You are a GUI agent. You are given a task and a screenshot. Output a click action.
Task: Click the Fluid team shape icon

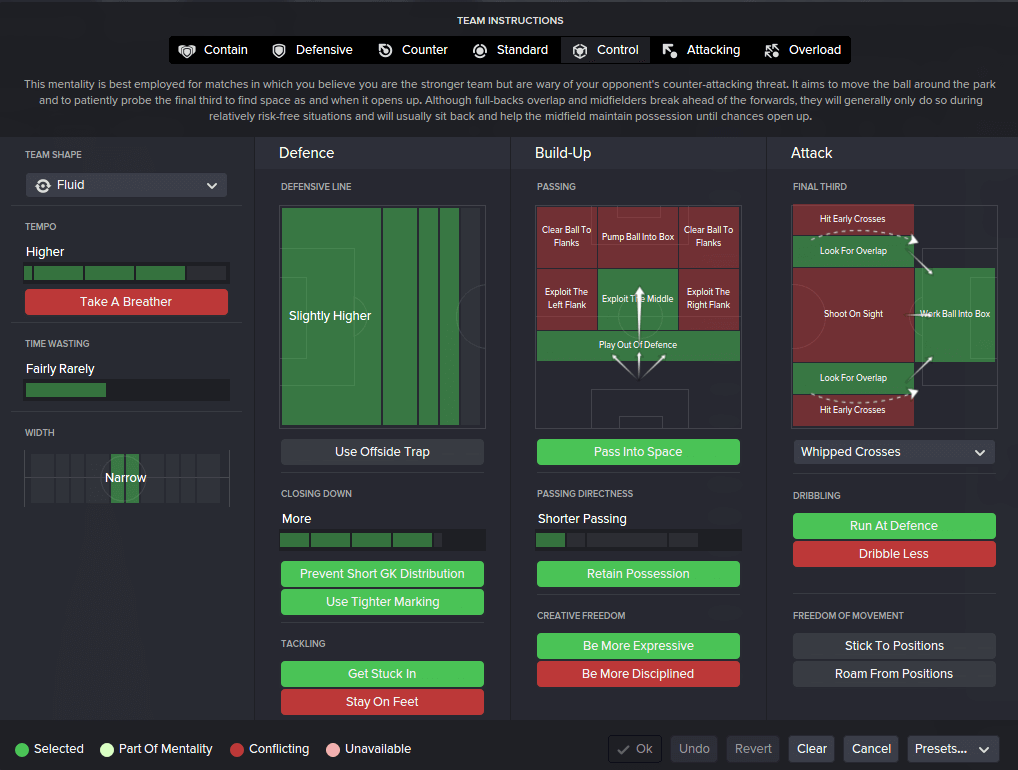pos(43,186)
